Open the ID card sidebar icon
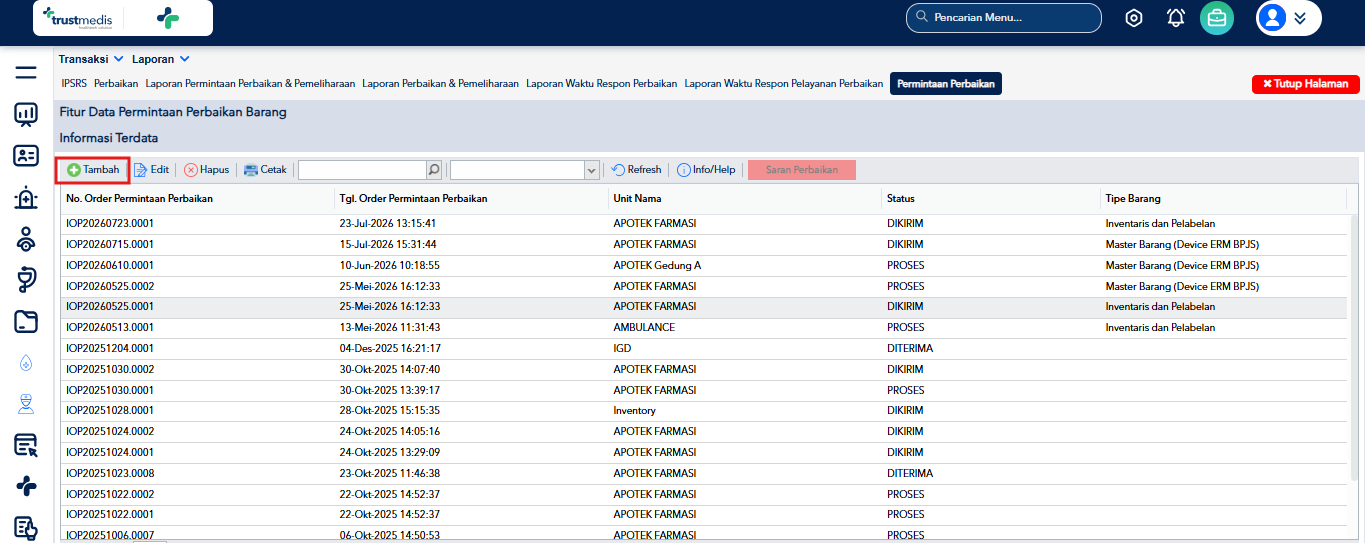1365x543 pixels. pos(26,156)
